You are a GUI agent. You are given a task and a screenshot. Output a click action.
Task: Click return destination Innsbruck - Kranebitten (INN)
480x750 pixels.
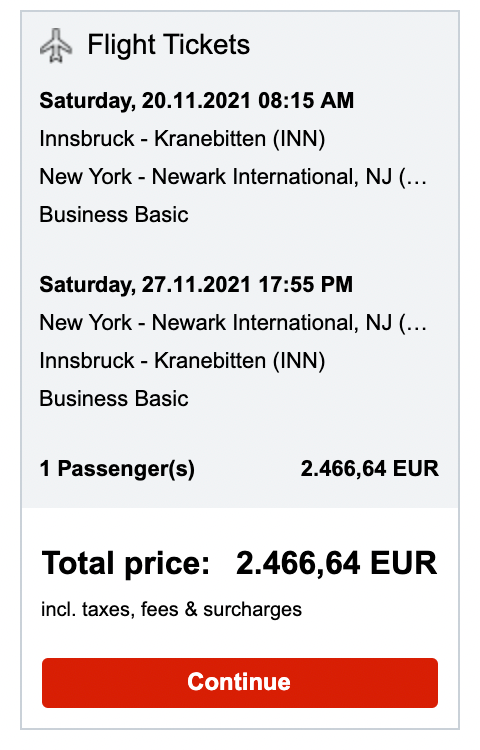[182, 361]
